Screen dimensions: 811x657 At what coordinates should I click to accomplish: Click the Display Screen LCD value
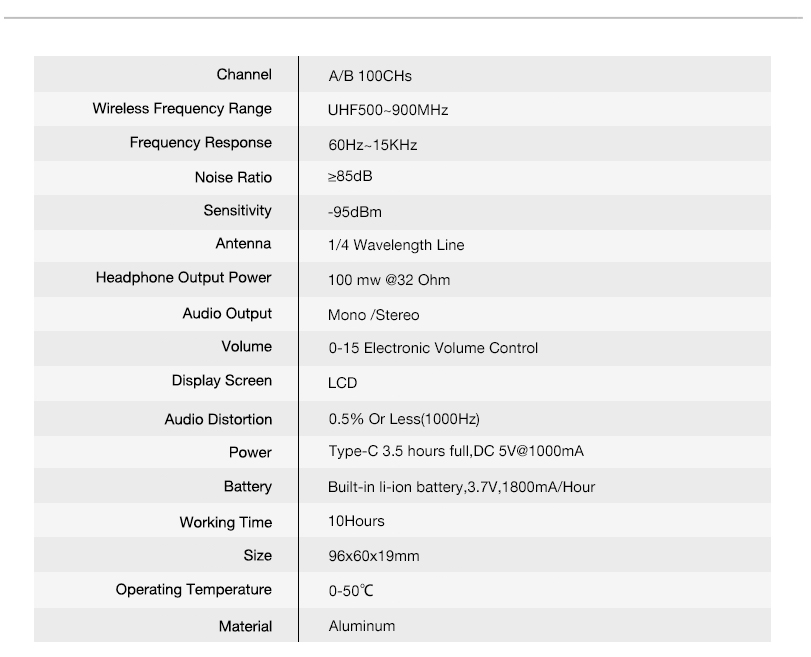(x=342, y=383)
